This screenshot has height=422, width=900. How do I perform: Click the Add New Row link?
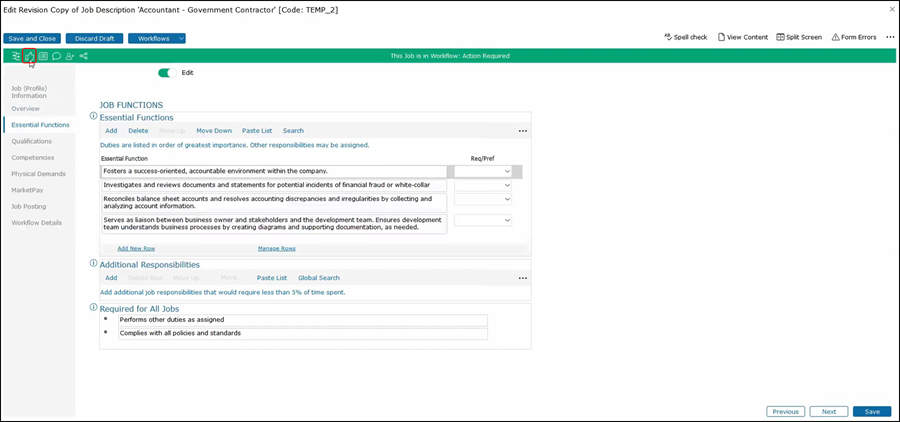tap(136, 248)
